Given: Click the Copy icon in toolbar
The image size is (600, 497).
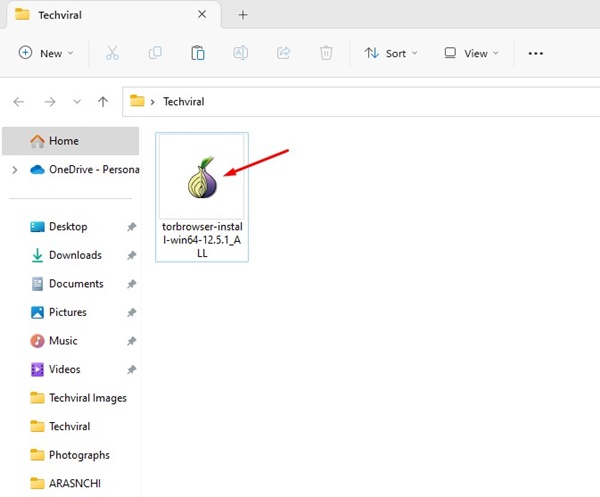Looking at the screenshot, I should point(155,53).
